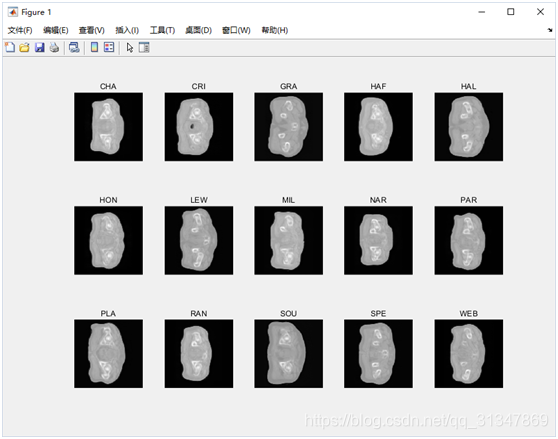Viewport: 558px width, 439px height.
Task: Open a file with the folder icon
Action: (25, 47)
